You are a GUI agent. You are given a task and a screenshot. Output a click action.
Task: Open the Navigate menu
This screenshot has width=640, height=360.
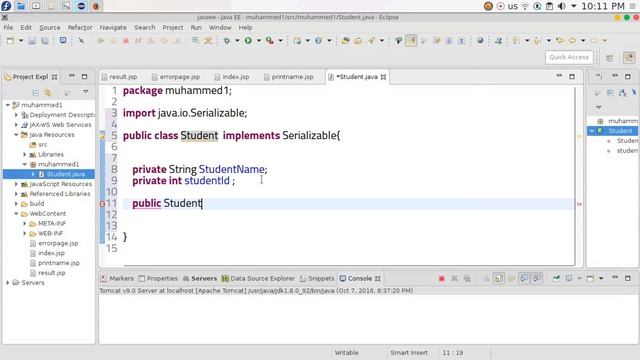pyautogui.click(x=113, y=27)
